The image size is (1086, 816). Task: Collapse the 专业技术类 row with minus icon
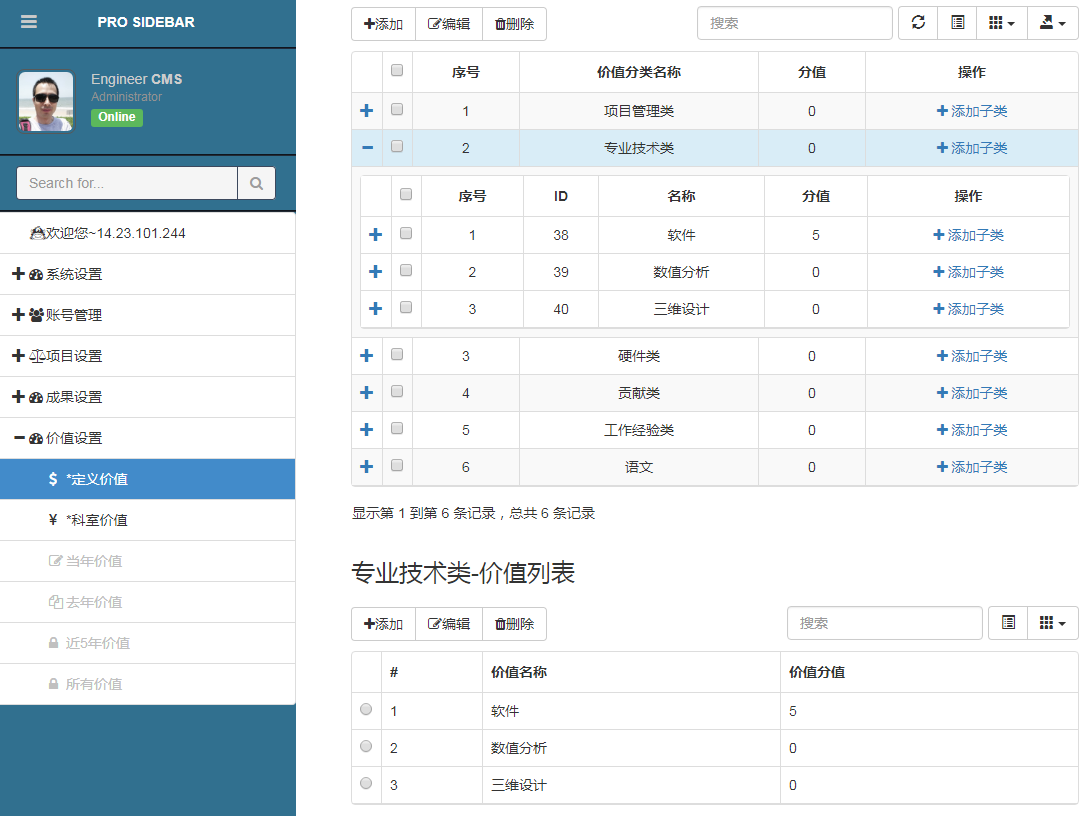click(367, 148)
